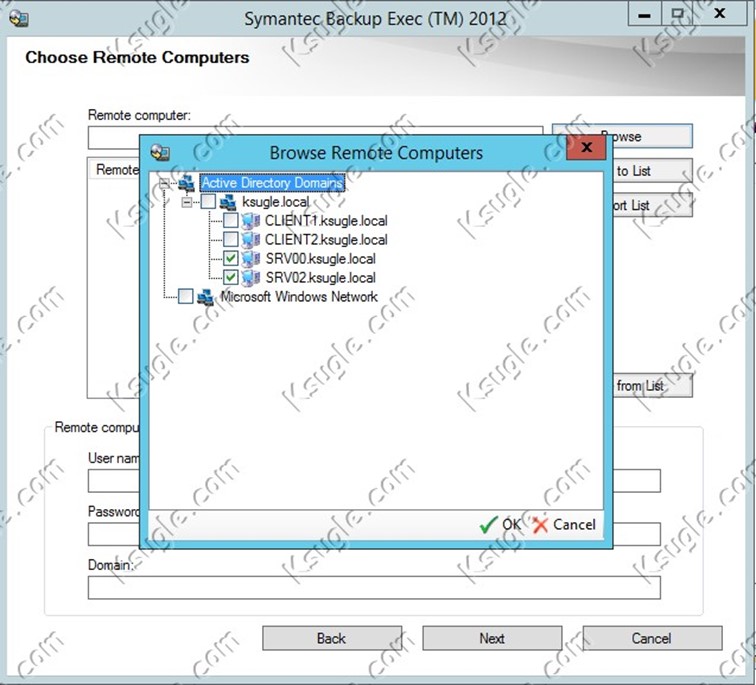
Task: Click the SRV00.ksugle.local computer icon
Action: (x=251, y=259)
